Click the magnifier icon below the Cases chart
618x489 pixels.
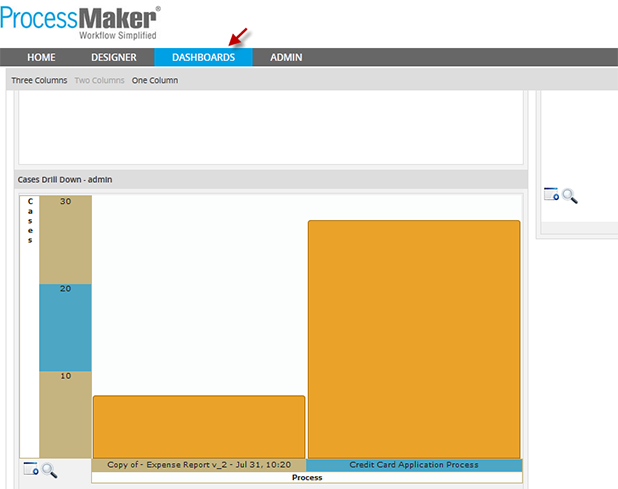click(49, 469)
